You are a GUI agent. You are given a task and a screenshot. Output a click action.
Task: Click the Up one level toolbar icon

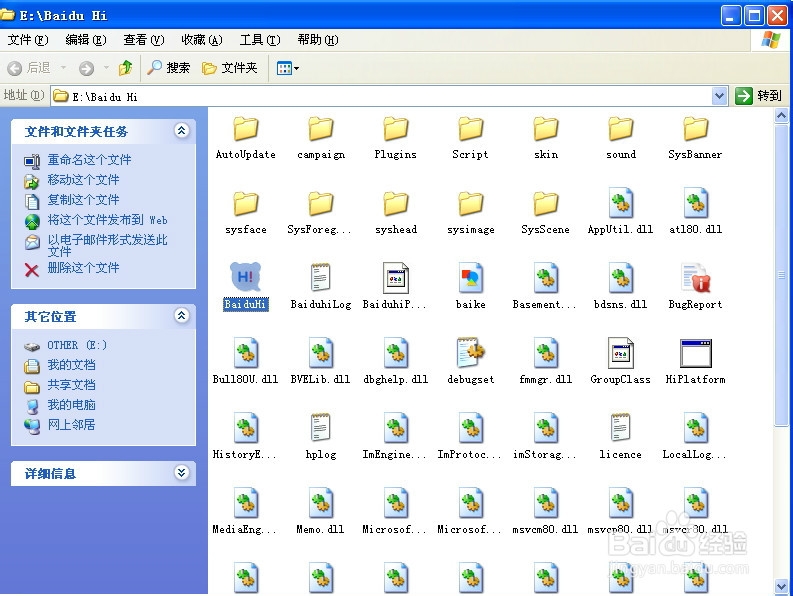point(125,67)
